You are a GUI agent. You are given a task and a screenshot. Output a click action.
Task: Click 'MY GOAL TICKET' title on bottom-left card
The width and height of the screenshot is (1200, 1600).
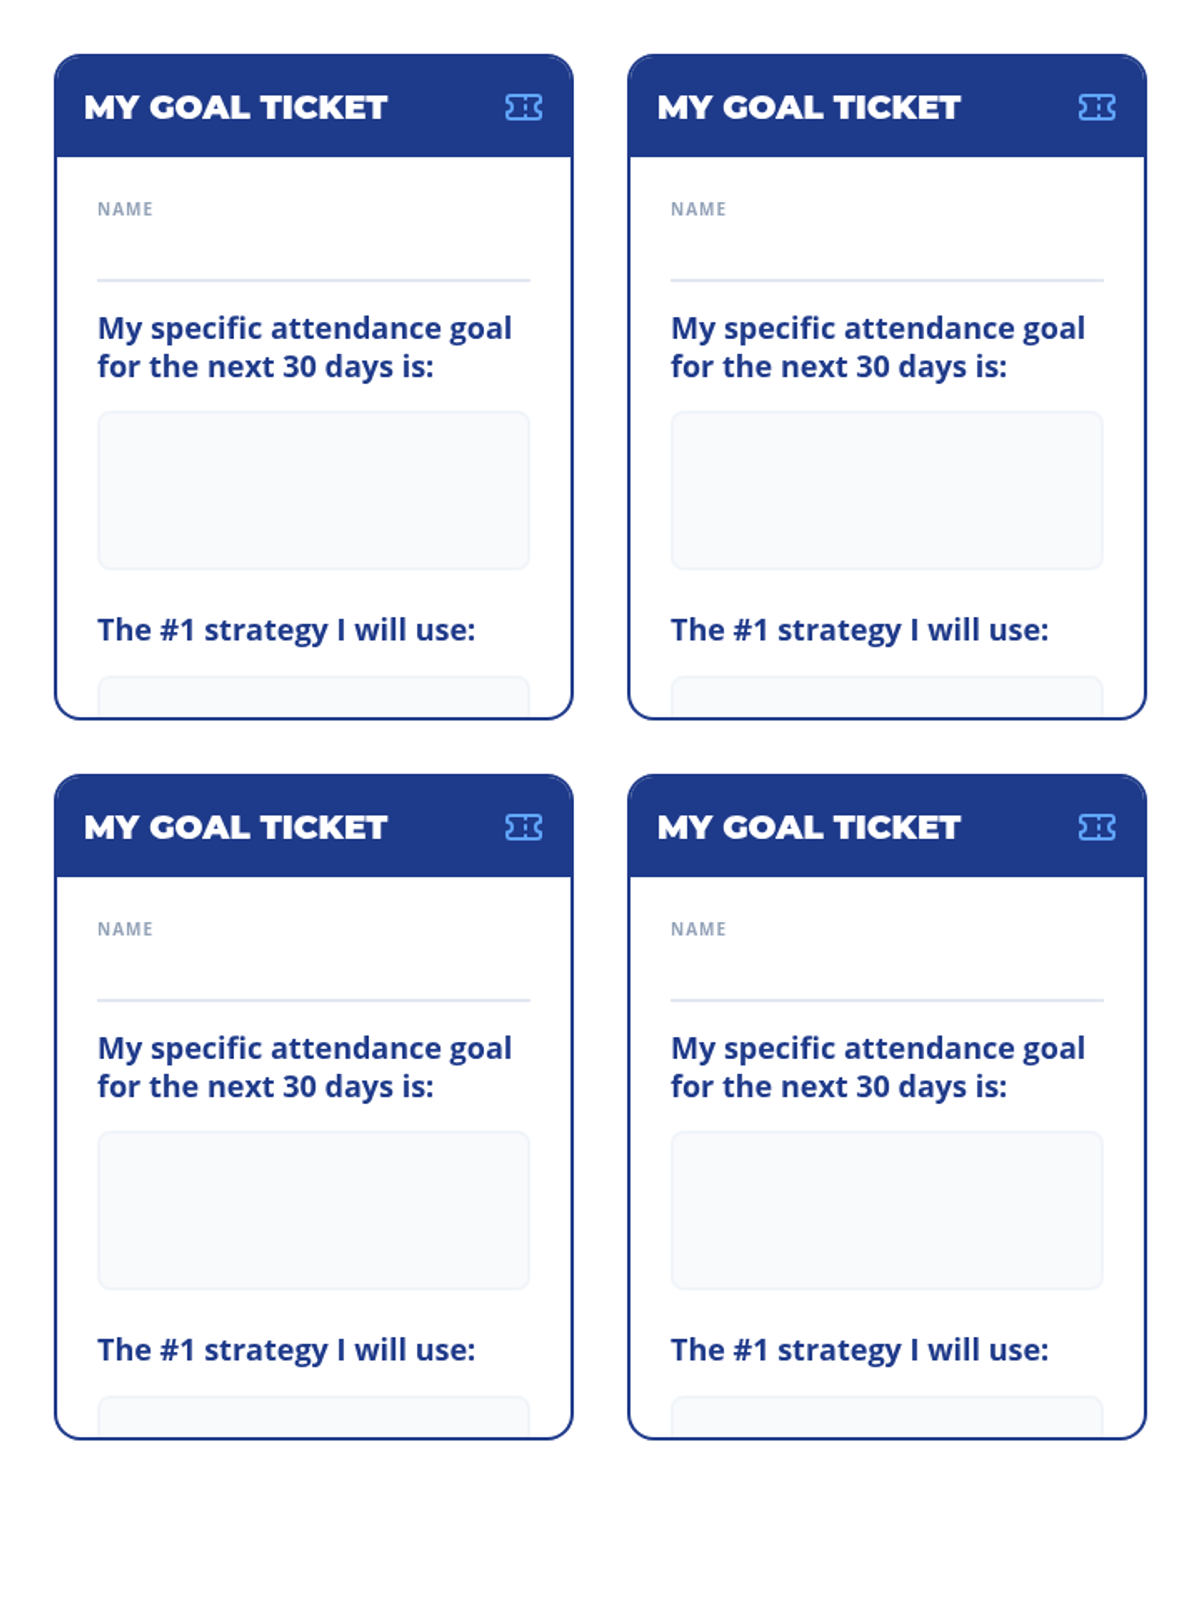pyautogui.click(x=236, y=827)
